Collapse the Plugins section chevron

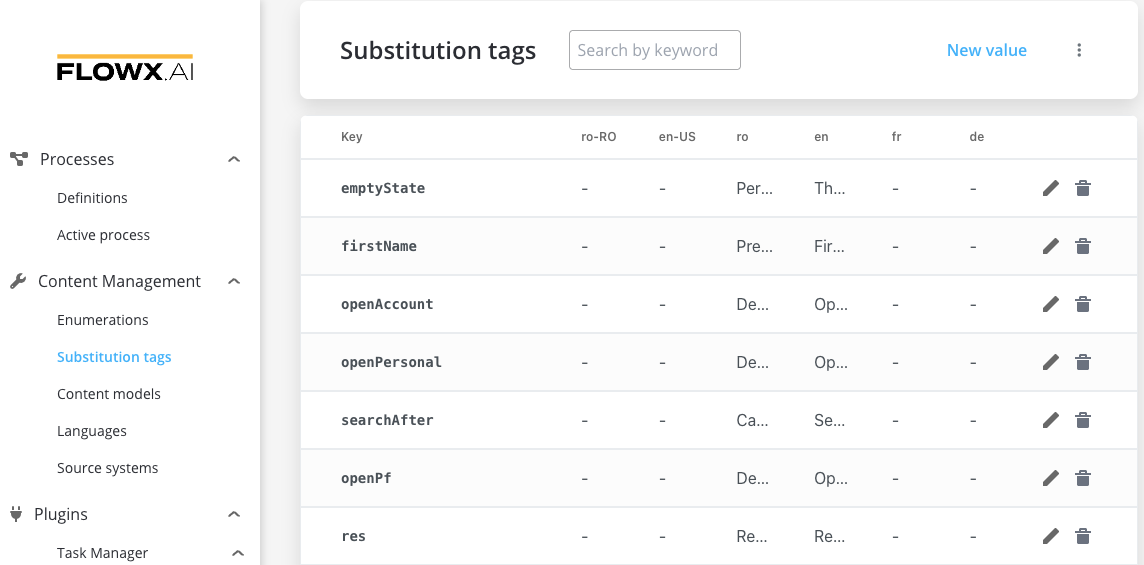(233, 514)
